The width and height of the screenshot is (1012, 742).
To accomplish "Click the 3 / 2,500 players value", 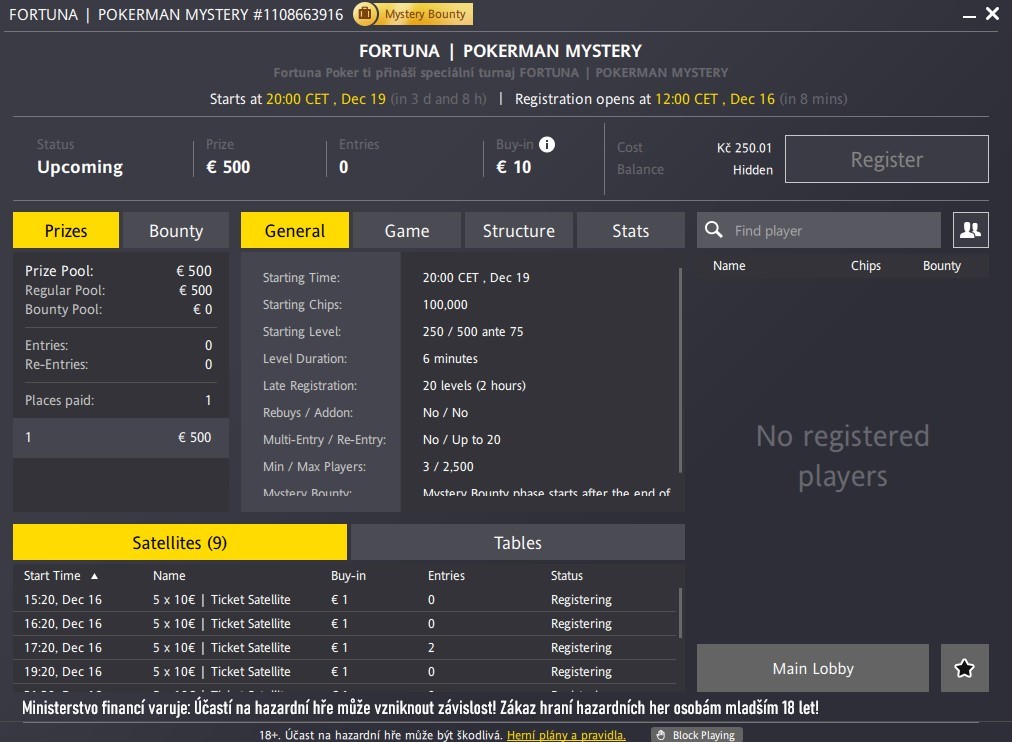I will point(448,466).
